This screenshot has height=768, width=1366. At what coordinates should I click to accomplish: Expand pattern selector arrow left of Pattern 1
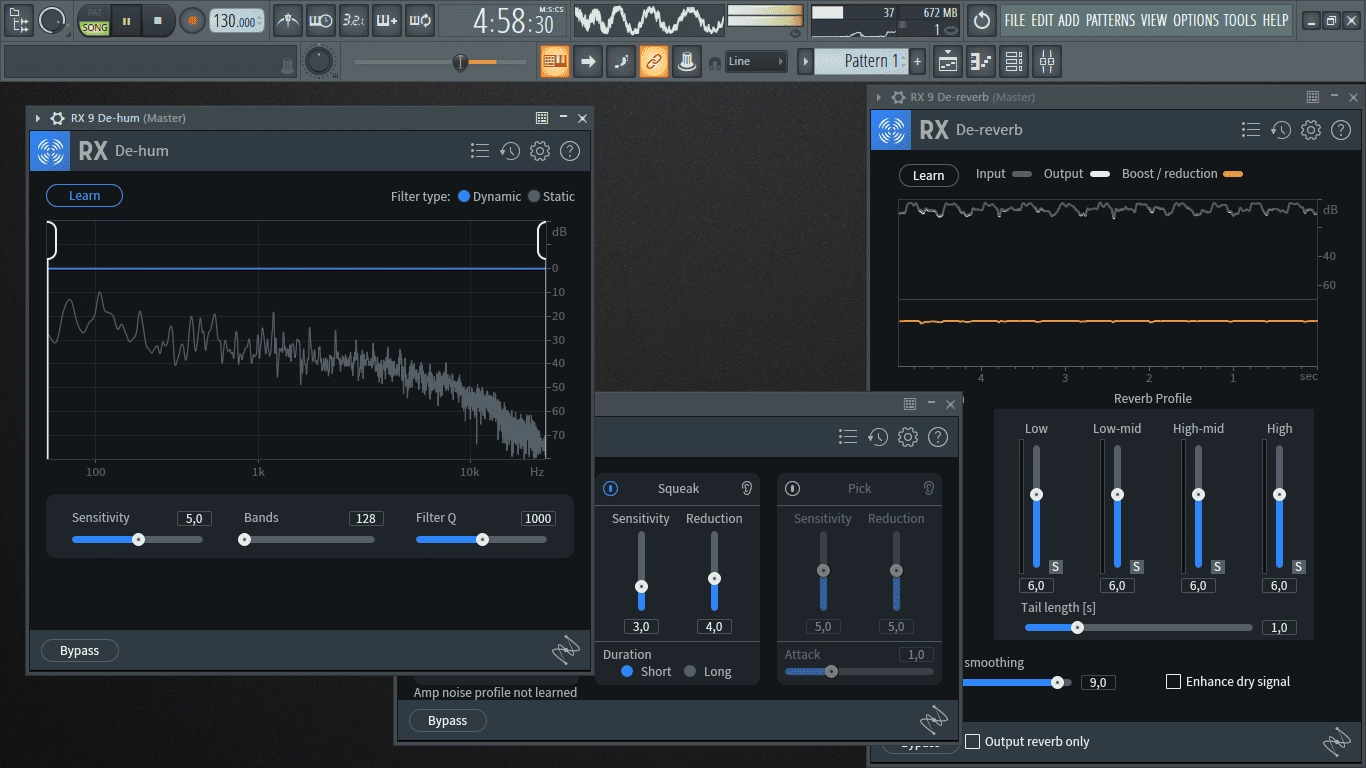click(805, 61)
